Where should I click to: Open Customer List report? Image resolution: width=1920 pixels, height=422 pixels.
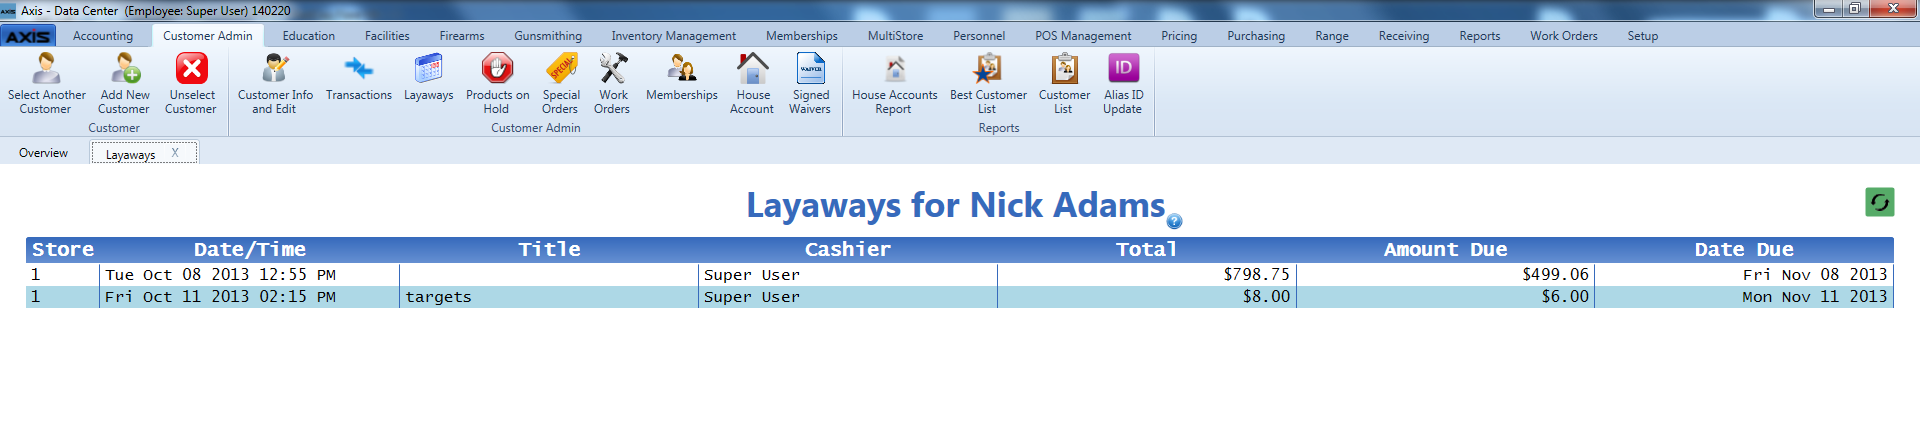click(1064, 84)
